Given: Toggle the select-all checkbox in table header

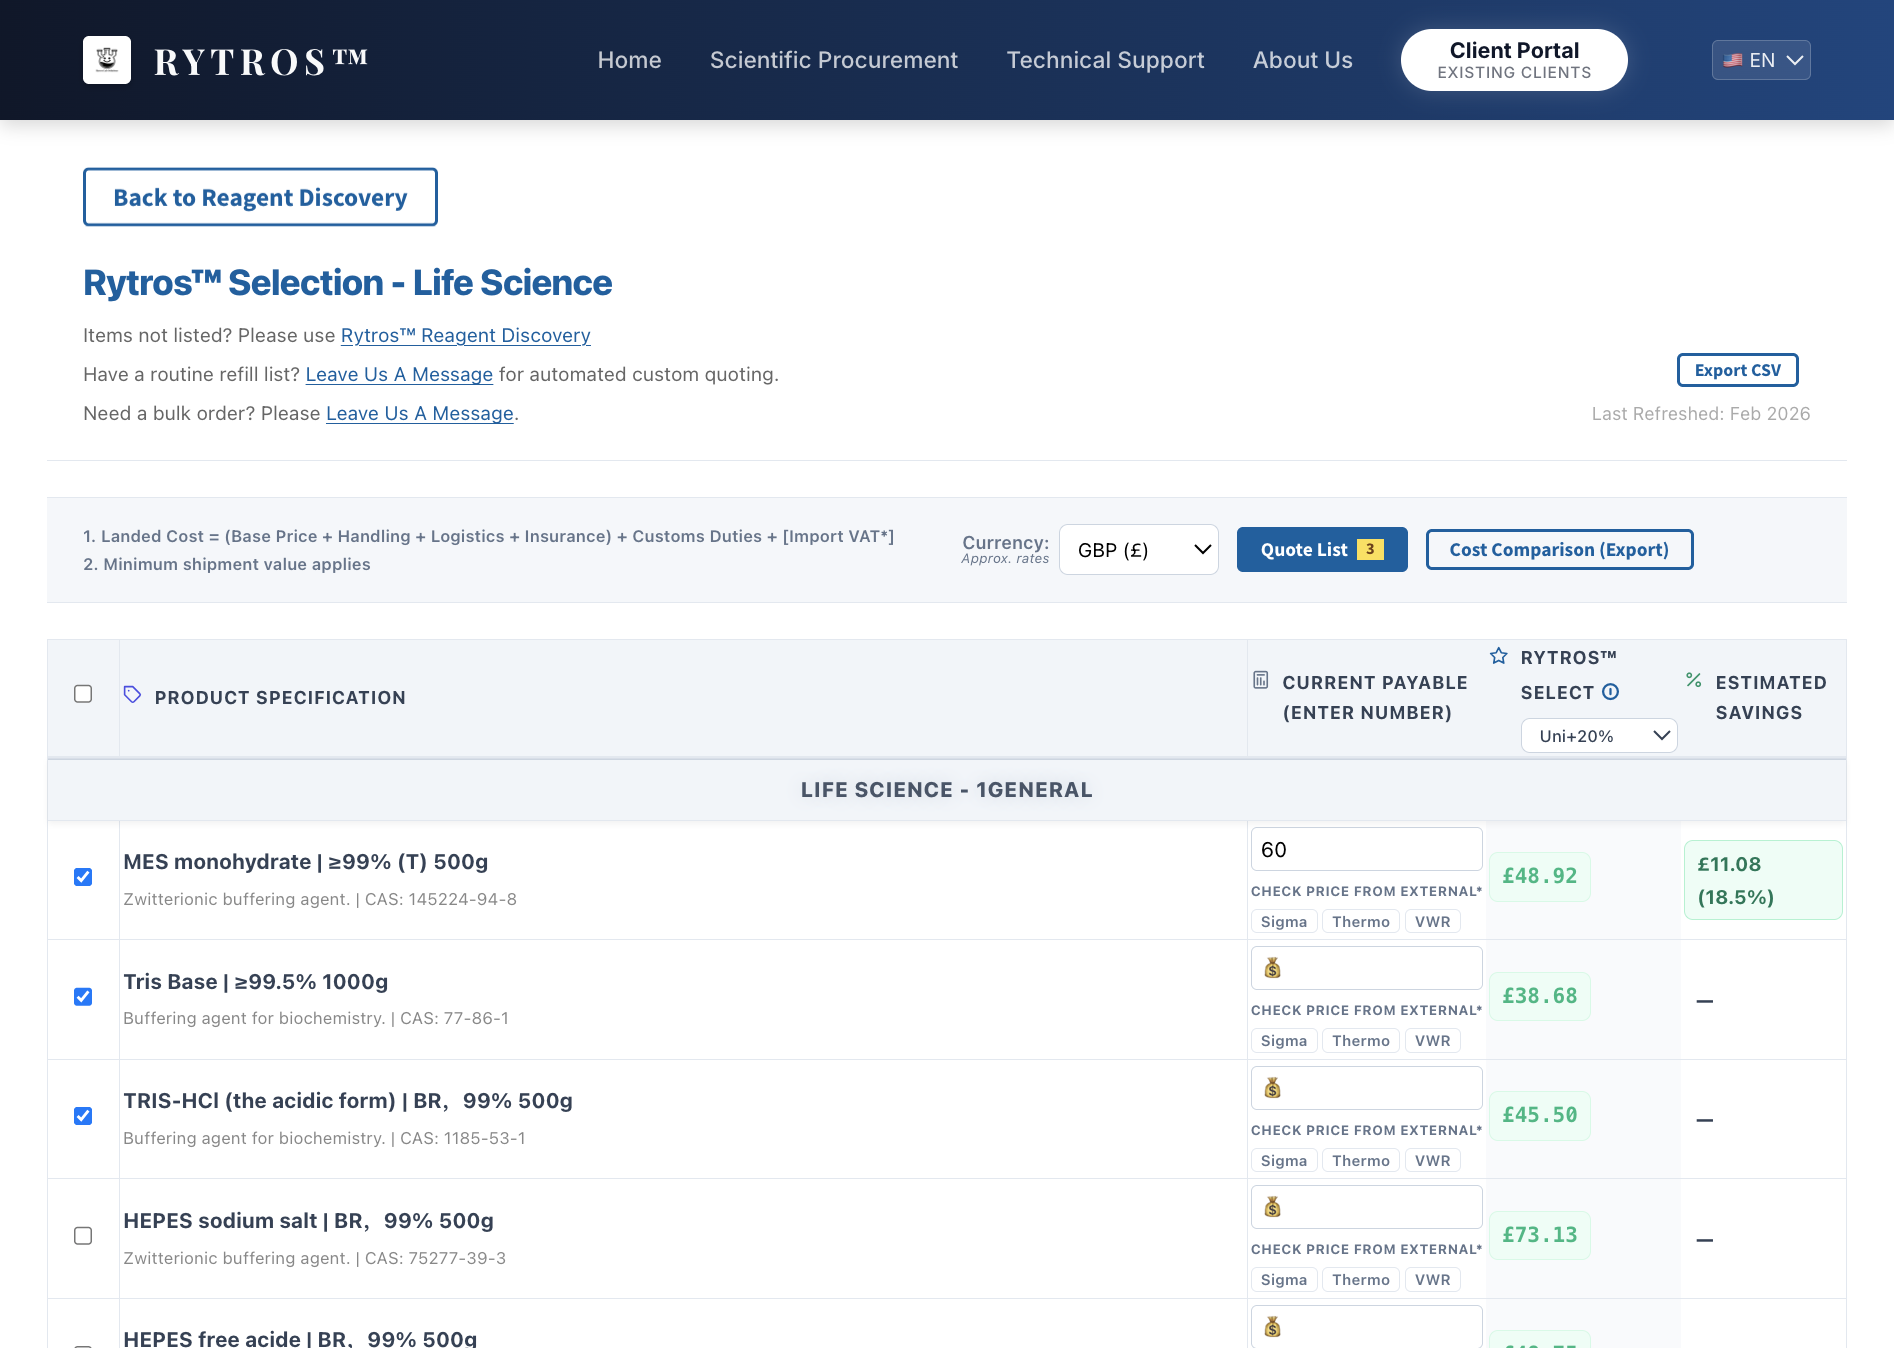Looking at the screenshot, I should coord(83,694).
